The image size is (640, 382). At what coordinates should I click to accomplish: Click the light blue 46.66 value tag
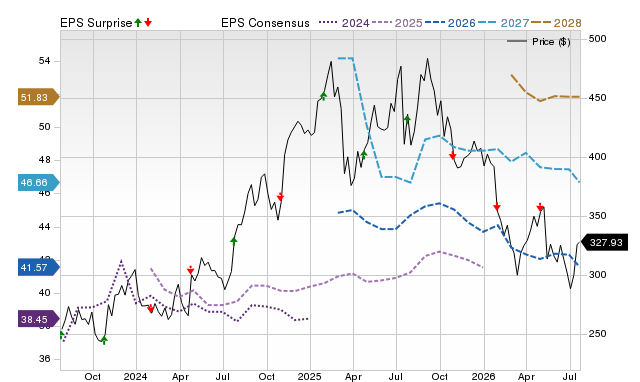38,182
